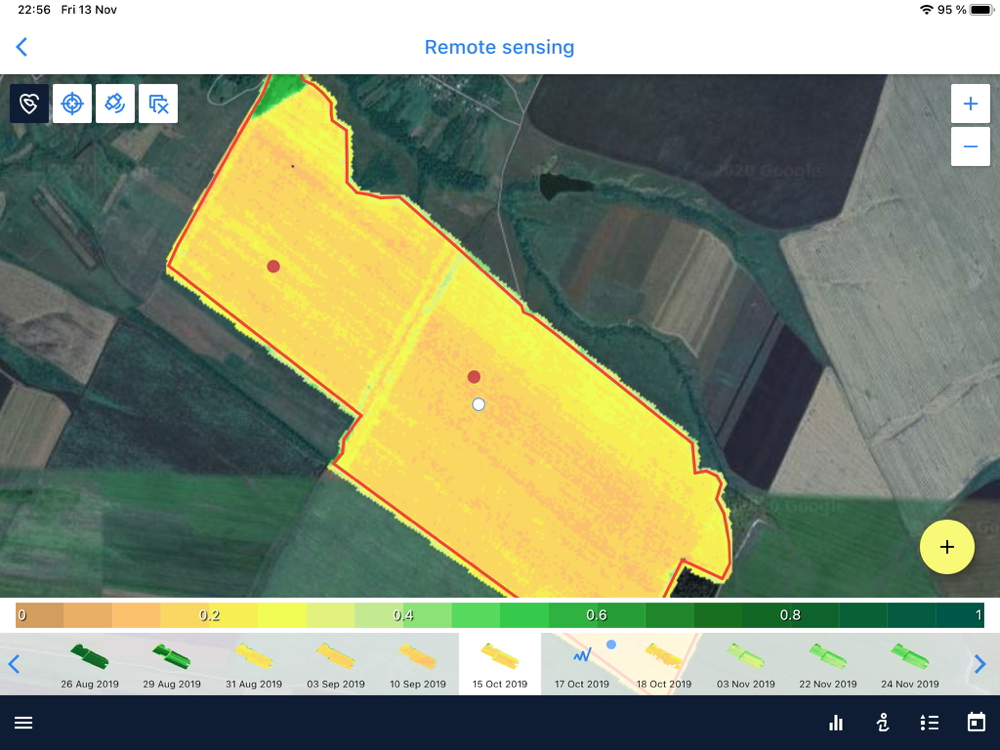Image resolution: width=1000 pixels, height=750 pixels.
Task: Tap the center-on-location target icon
Action: [x=72, y=103]
